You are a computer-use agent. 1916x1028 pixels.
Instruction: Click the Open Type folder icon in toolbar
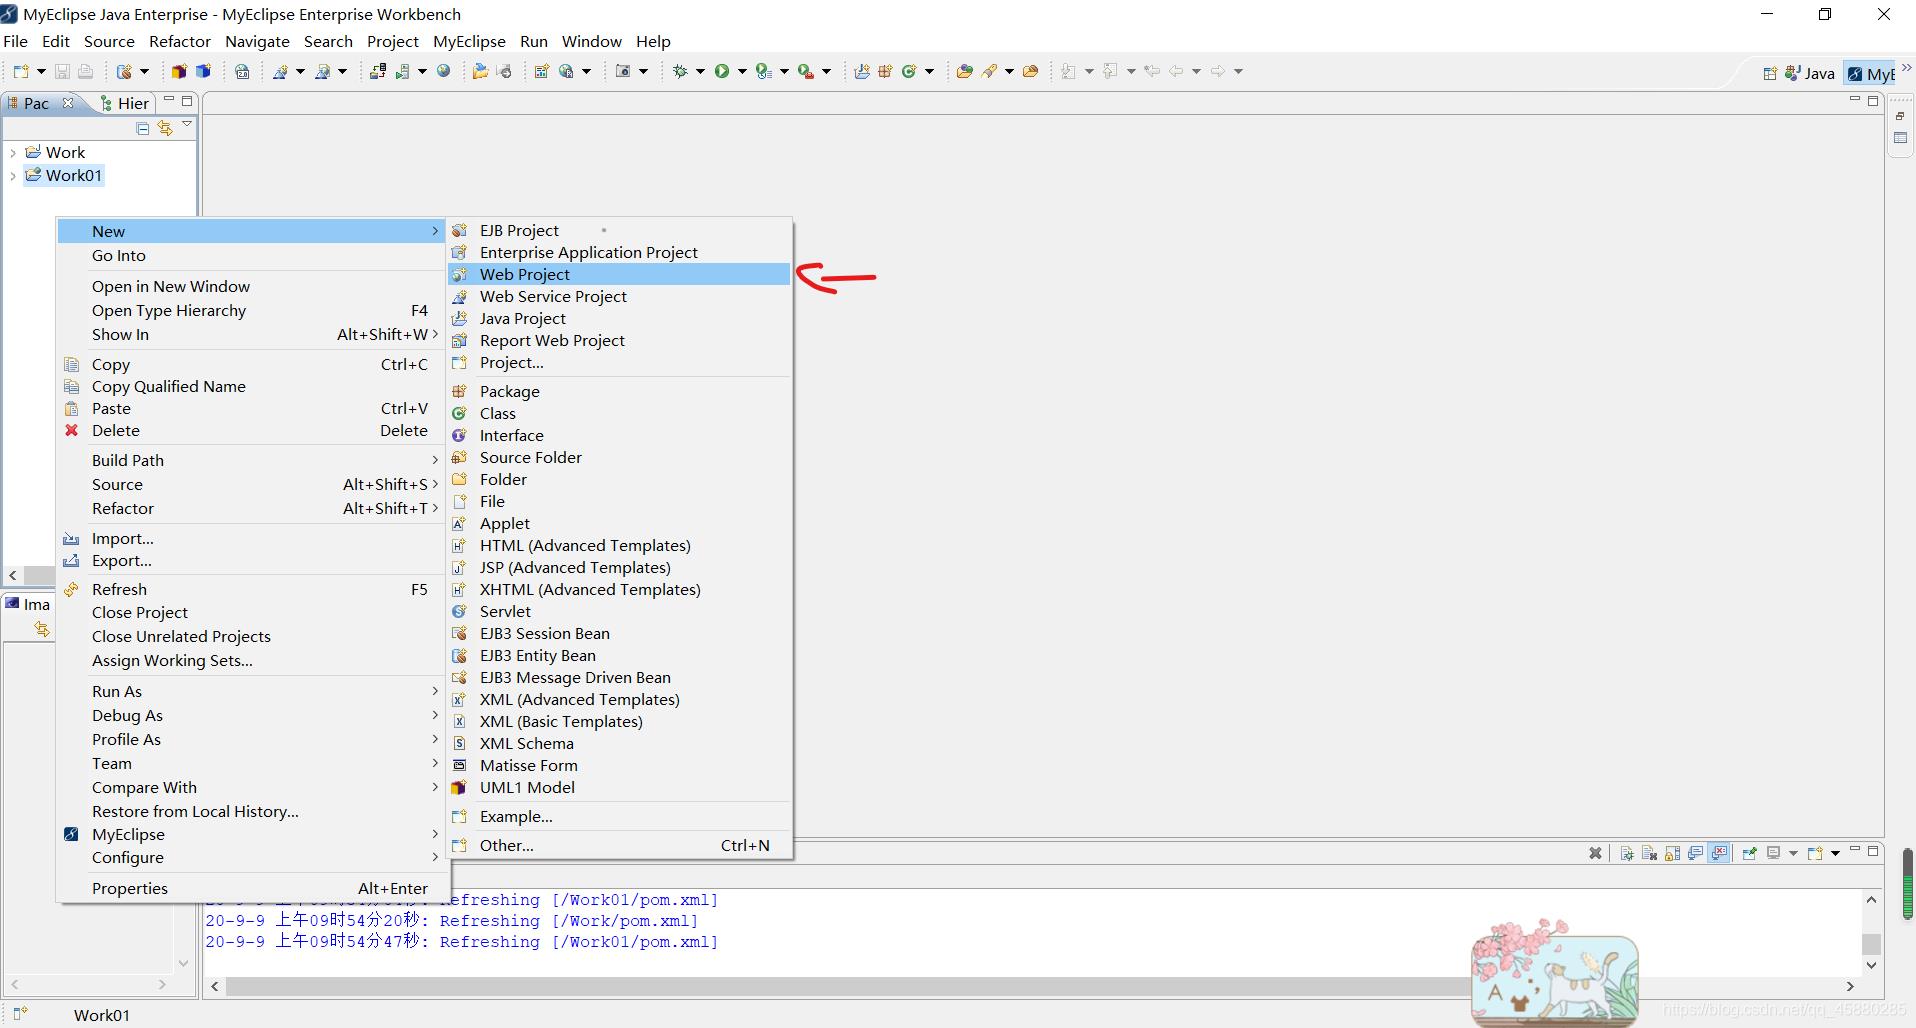964,71
